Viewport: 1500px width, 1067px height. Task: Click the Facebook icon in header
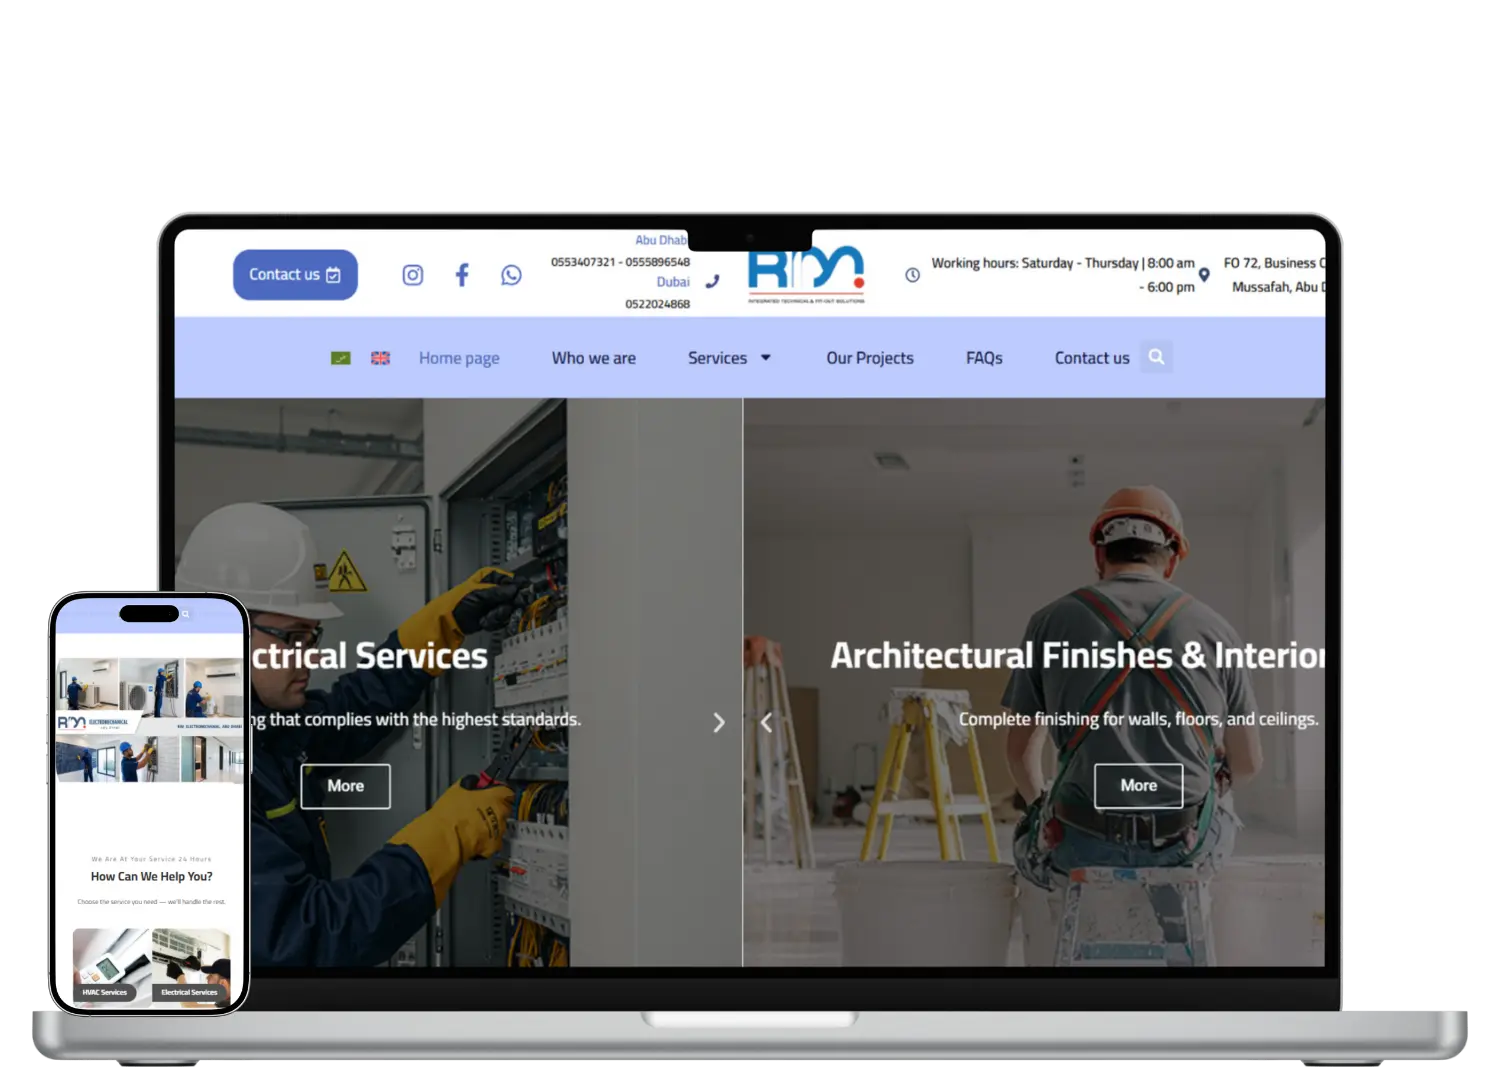click(462, 275)
